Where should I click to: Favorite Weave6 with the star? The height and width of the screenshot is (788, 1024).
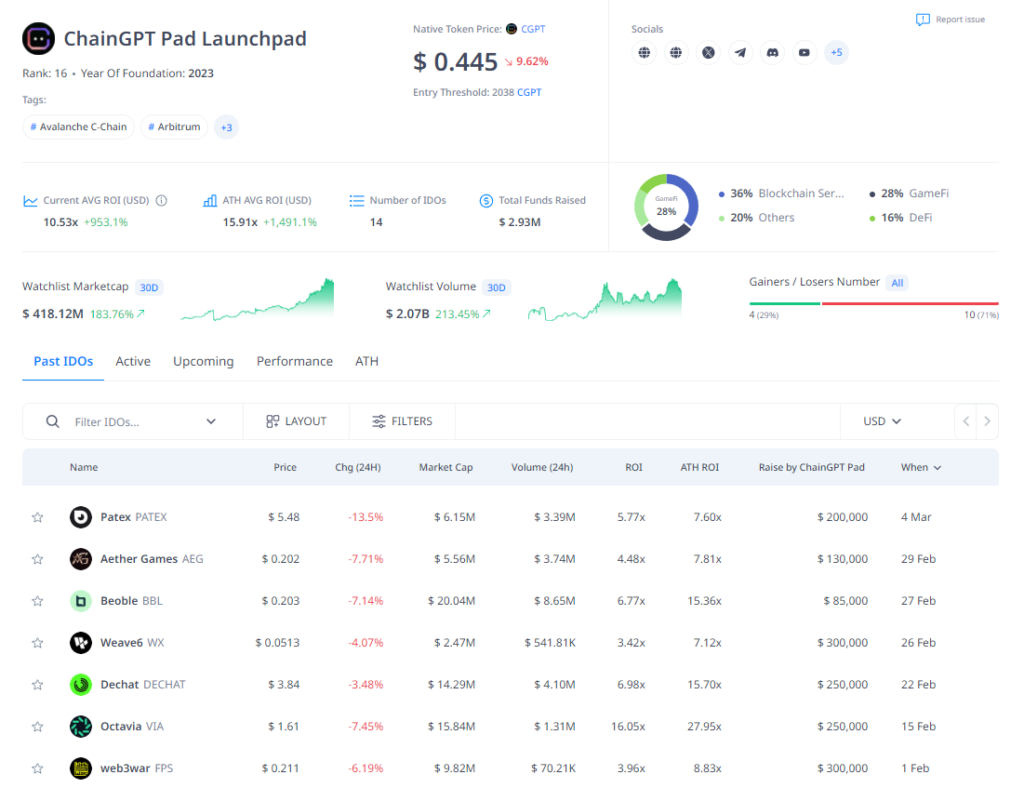tap(38, 642)
